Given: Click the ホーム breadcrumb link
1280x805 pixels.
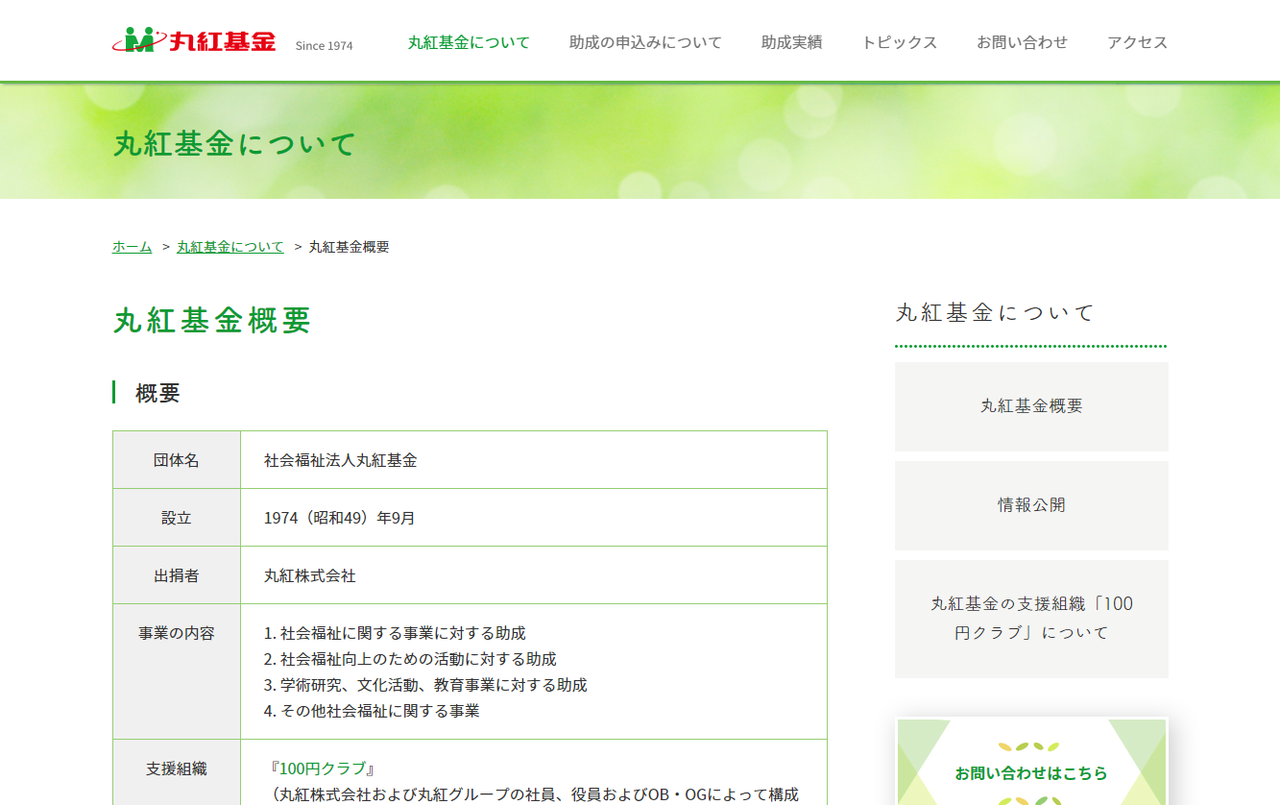Looking at the screenshot, I should point(132,247).
